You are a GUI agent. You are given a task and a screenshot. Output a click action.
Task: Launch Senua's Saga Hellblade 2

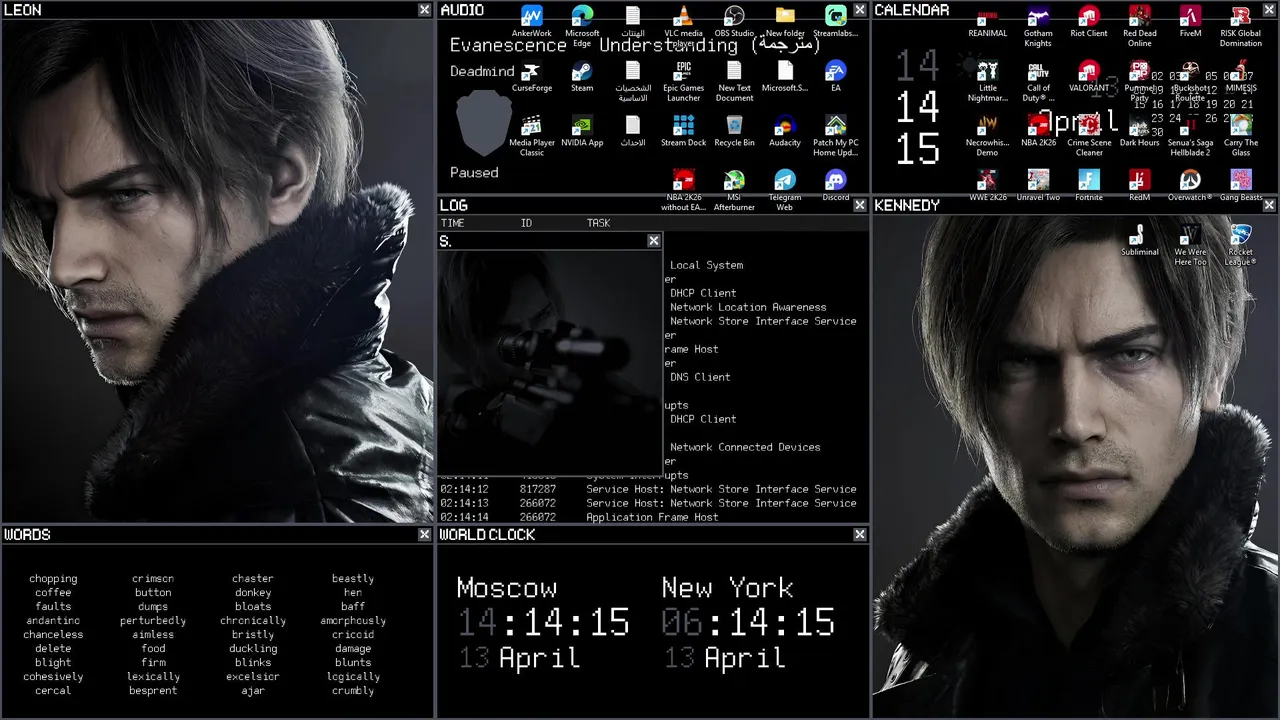[x=1190, y=135]
